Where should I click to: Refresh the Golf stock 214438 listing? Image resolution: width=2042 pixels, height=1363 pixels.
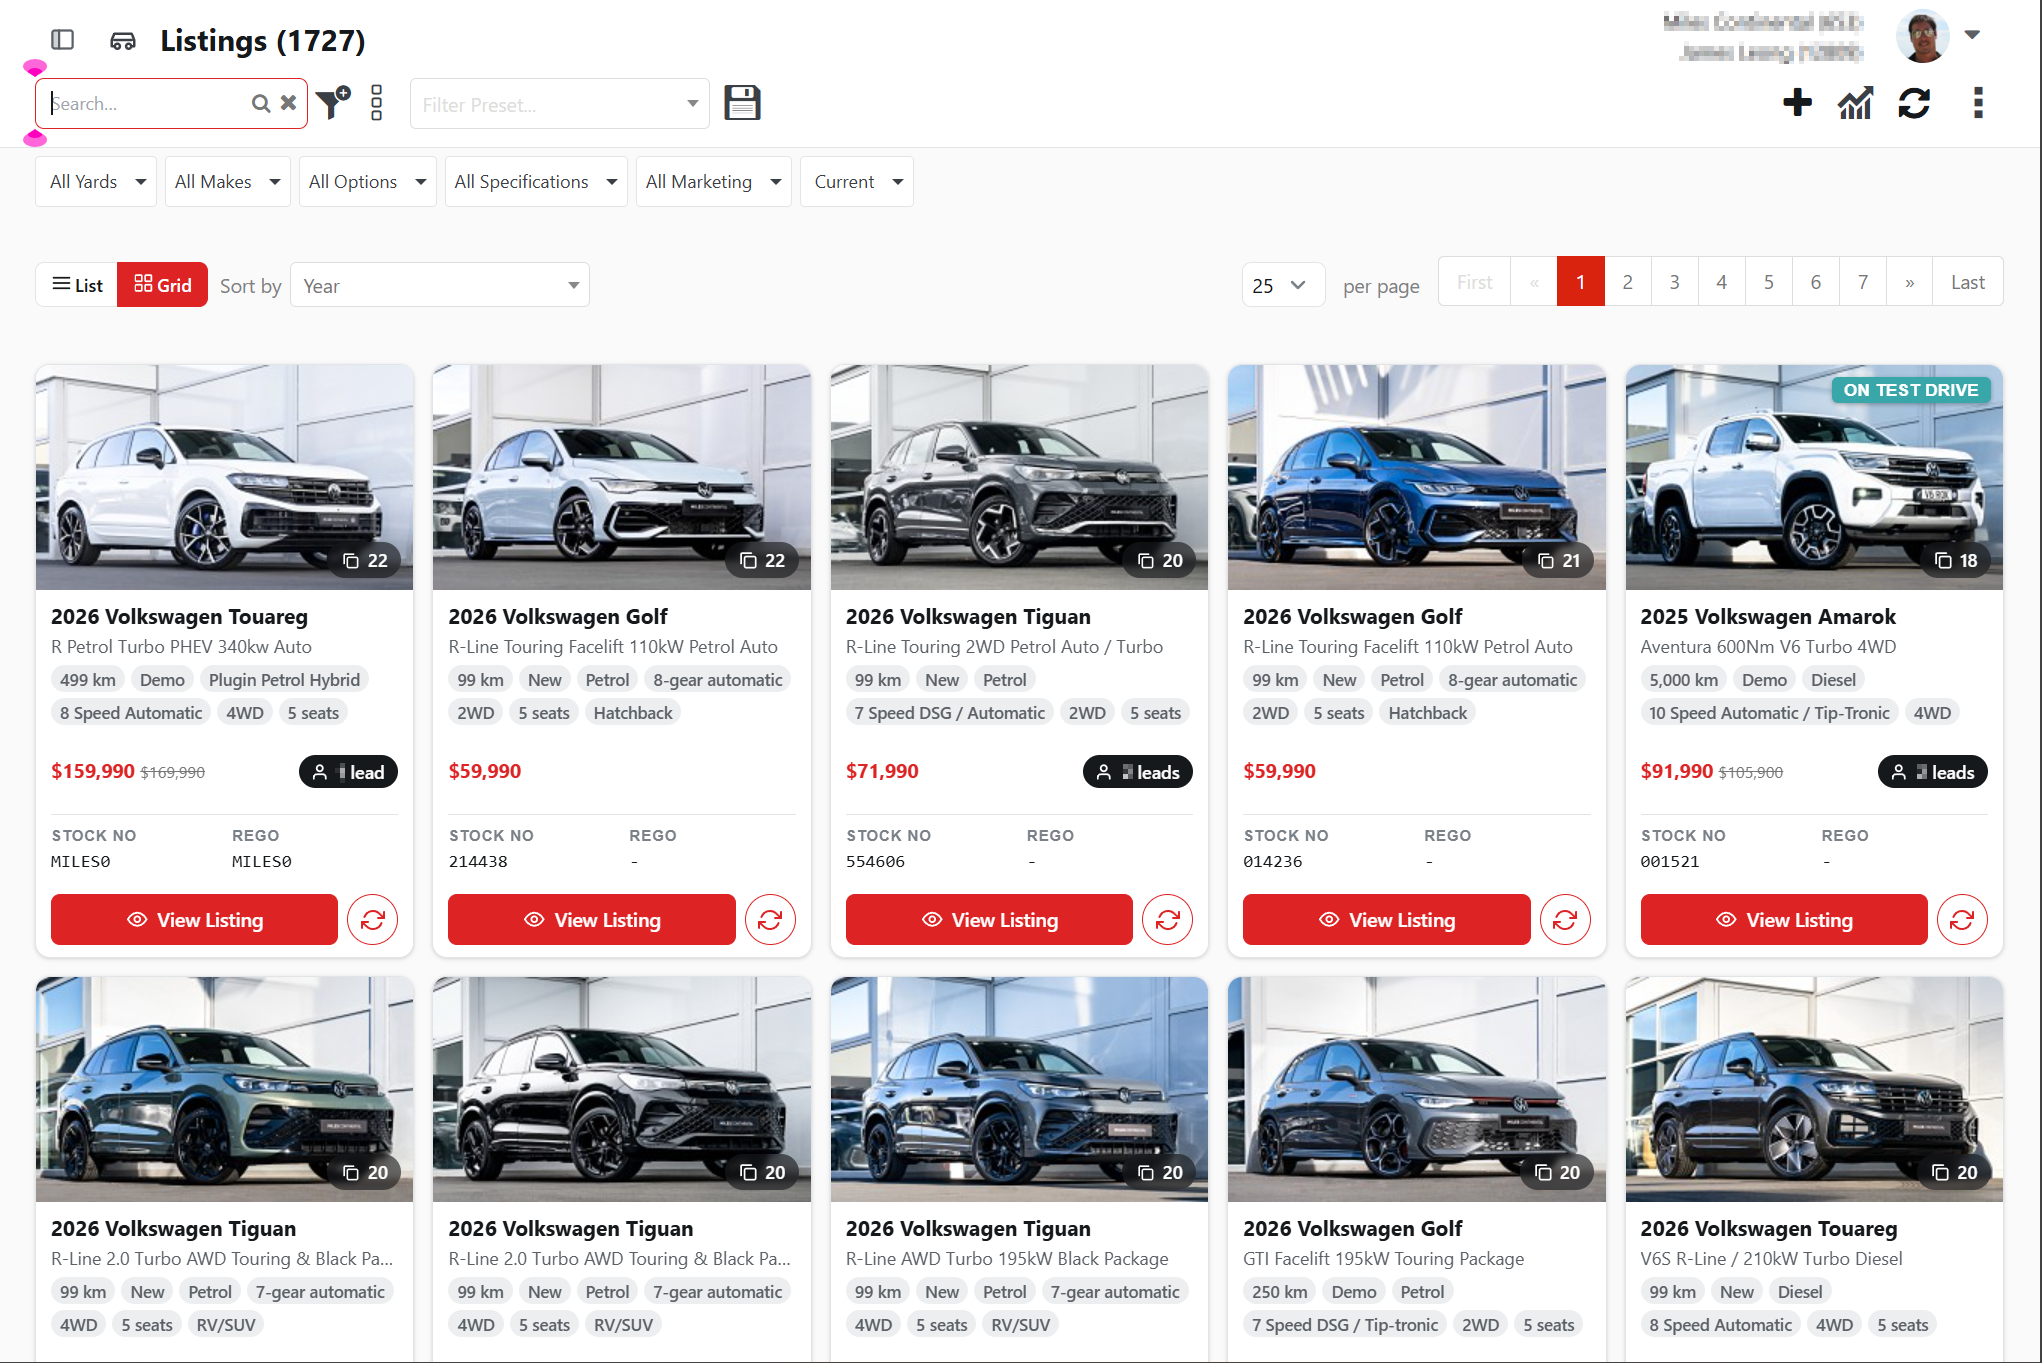point(770,920)
